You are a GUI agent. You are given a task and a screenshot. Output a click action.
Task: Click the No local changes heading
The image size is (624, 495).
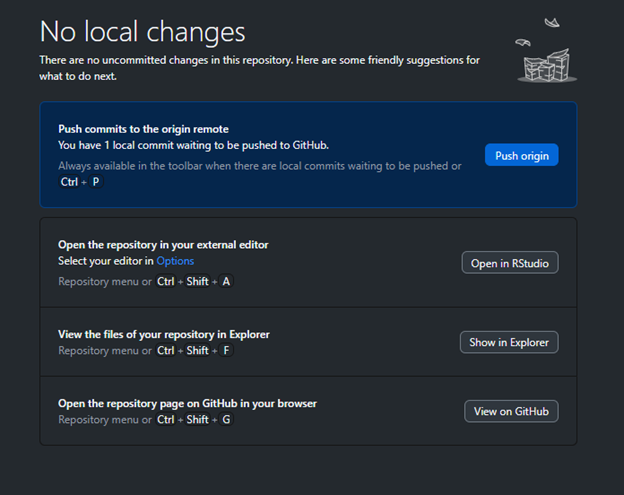(143, 31)
